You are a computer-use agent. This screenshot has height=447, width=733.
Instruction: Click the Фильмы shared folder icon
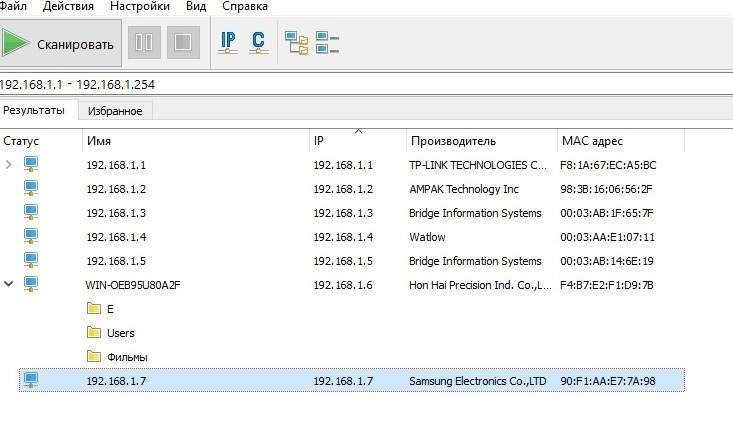[94, 357]
